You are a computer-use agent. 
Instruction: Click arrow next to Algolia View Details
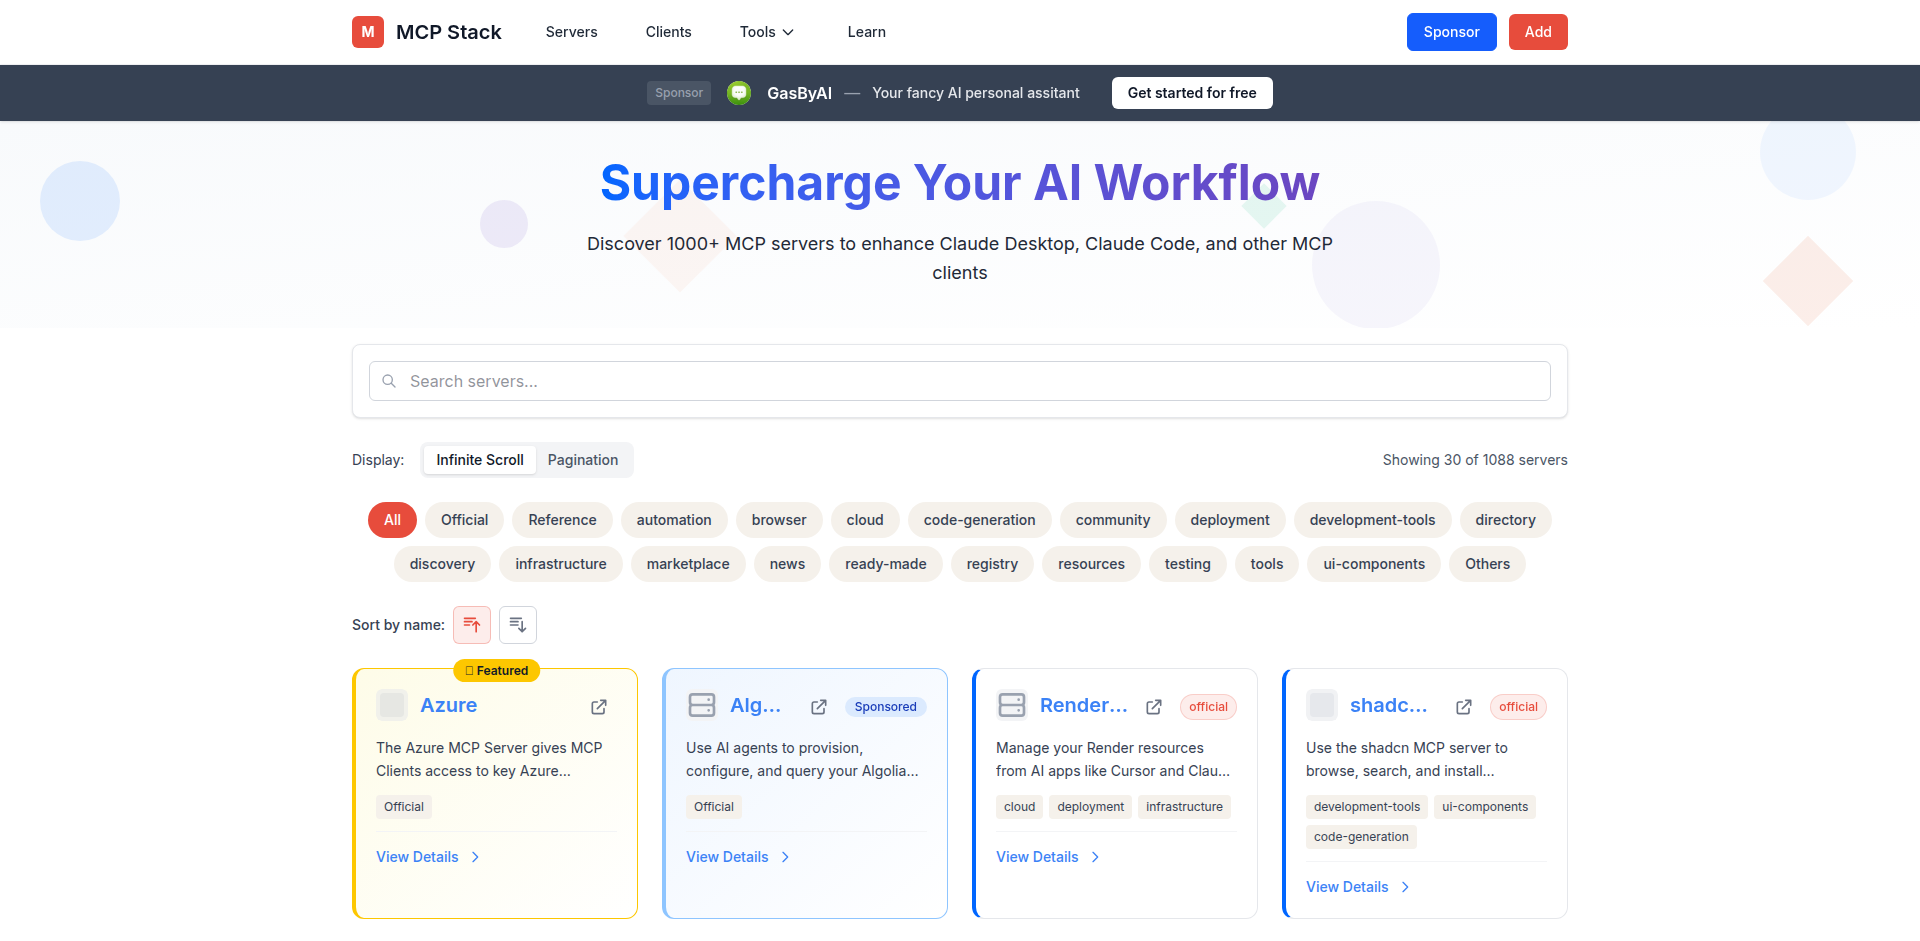click(785, 857)
